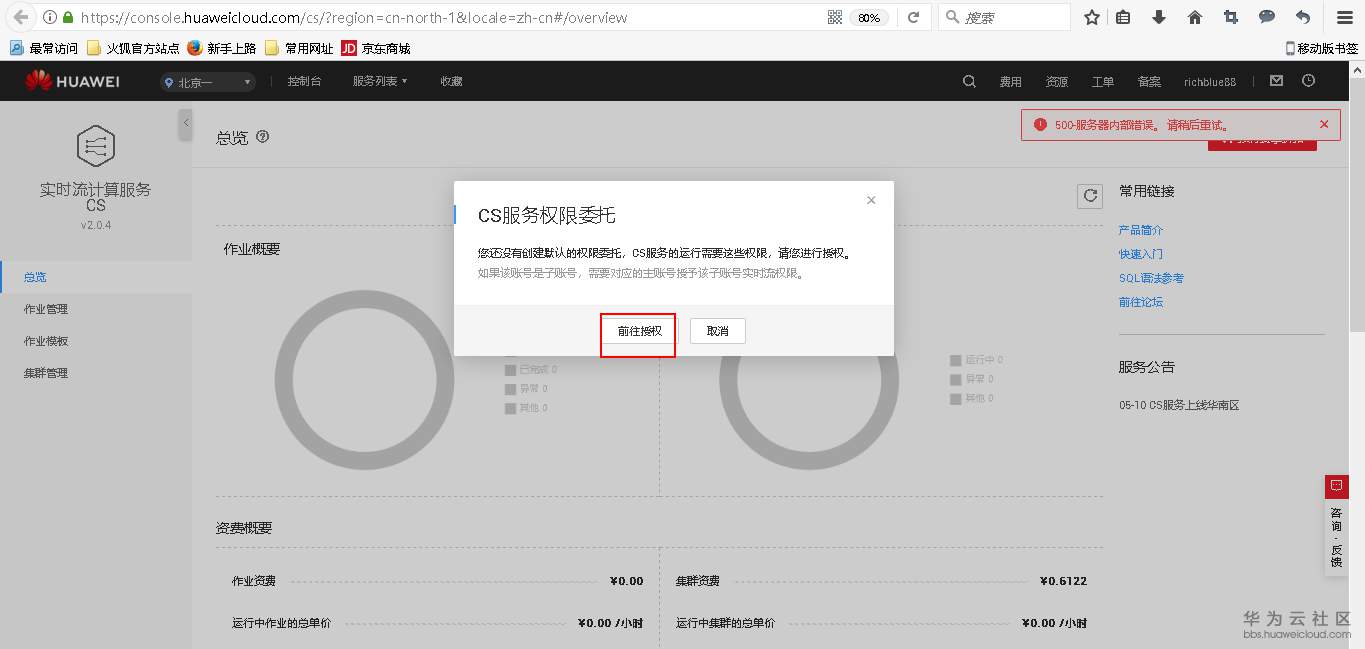Open the Firefox downloads arrow icon
The image size is (1365, 649).
[x=1159, y=17]
